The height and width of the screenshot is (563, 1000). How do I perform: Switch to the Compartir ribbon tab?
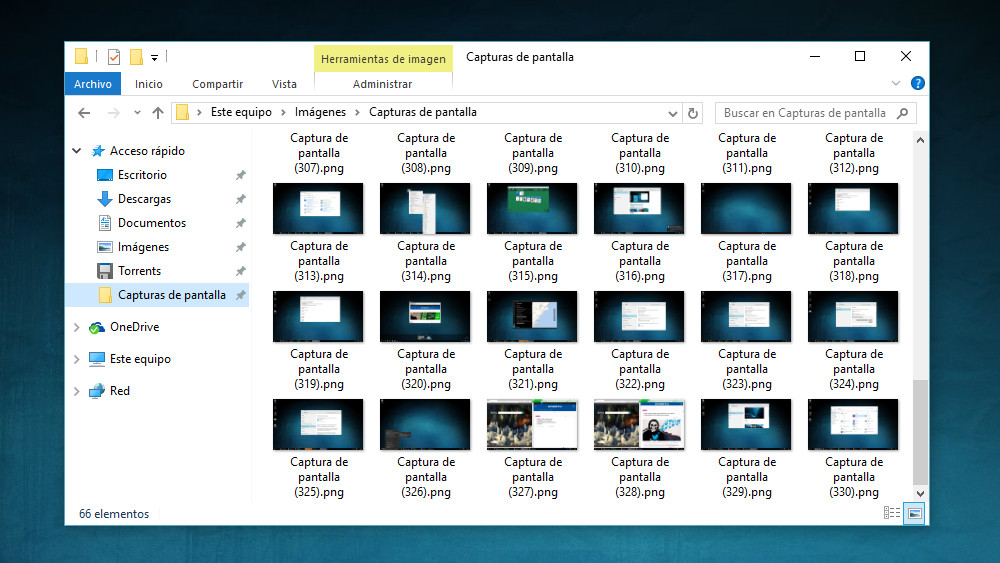pyautogui.click(x=217, y=84)
